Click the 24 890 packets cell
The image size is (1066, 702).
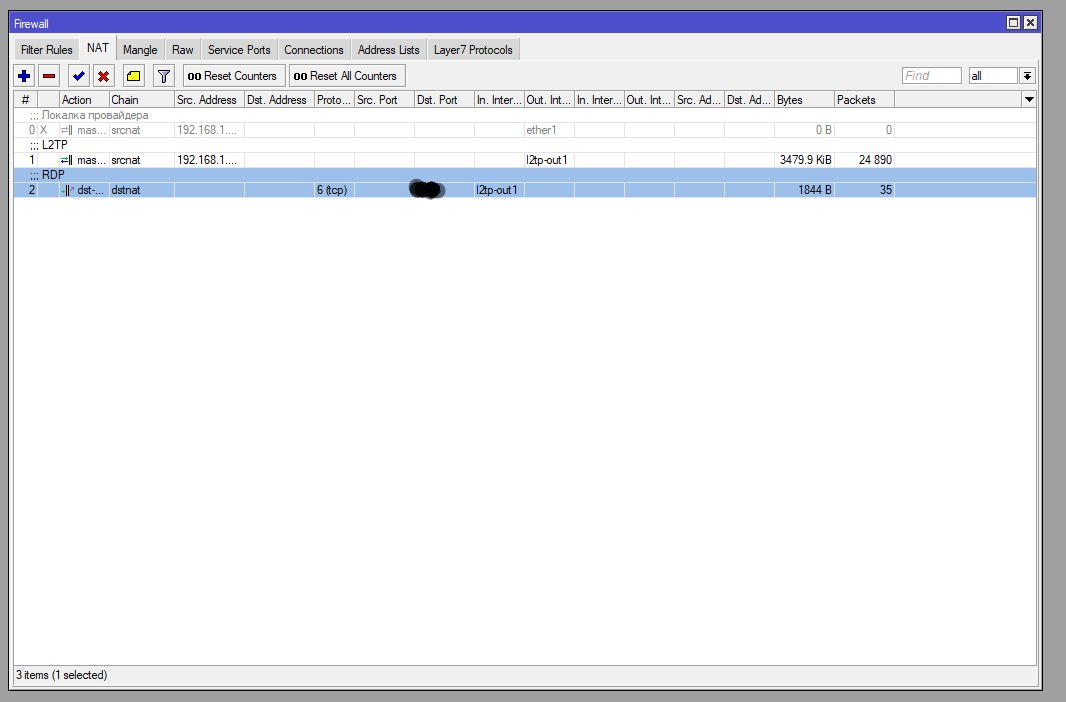(x=864, y=160)
